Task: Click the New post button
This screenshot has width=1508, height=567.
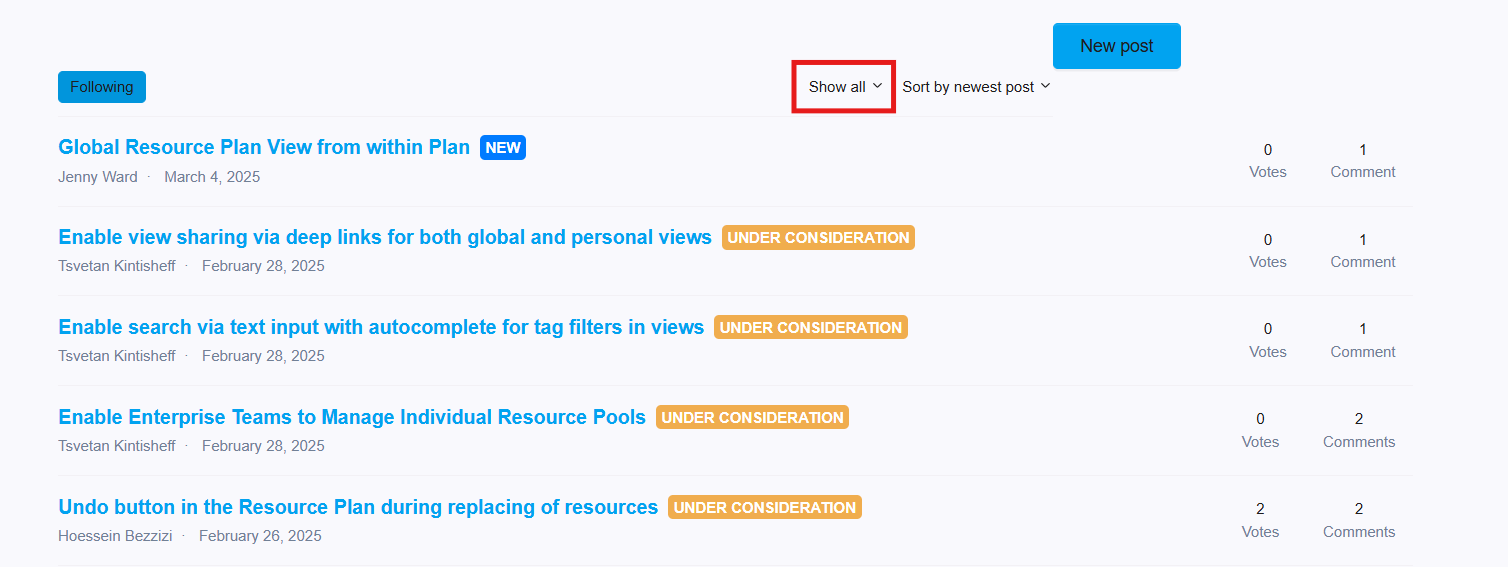Action: pyautogui.click(x=1116, y=46)
